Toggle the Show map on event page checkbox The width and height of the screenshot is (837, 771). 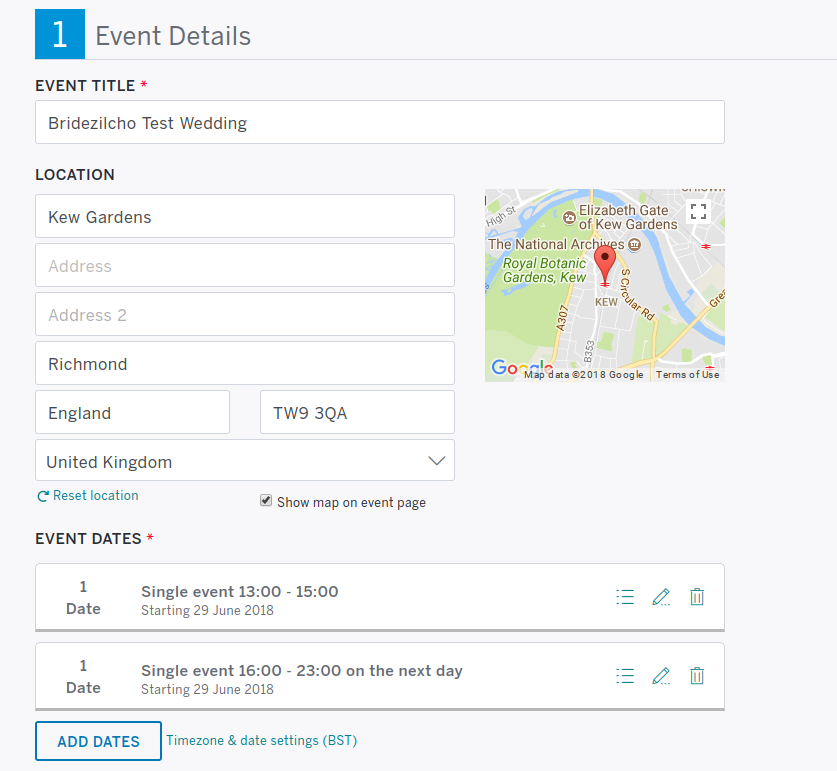265,500
